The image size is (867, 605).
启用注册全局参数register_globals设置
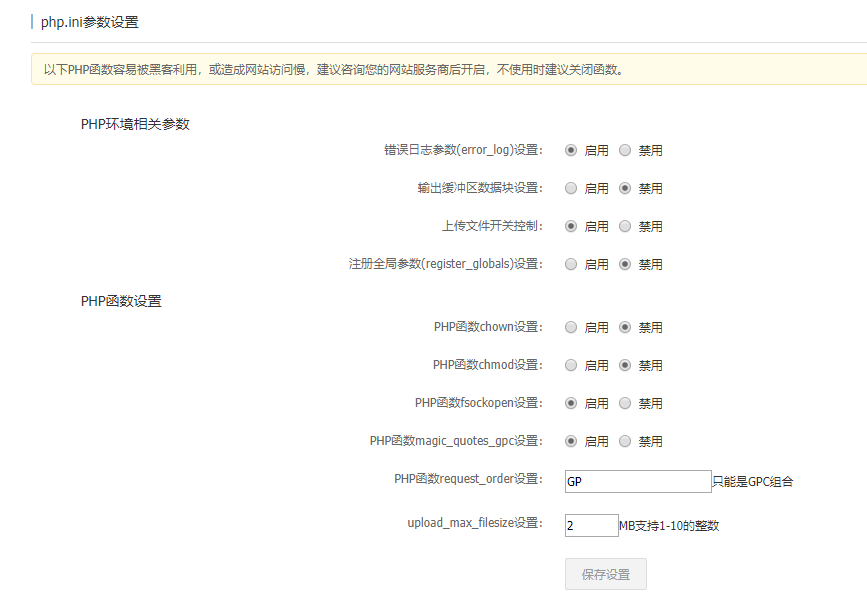tap(571, 264)
